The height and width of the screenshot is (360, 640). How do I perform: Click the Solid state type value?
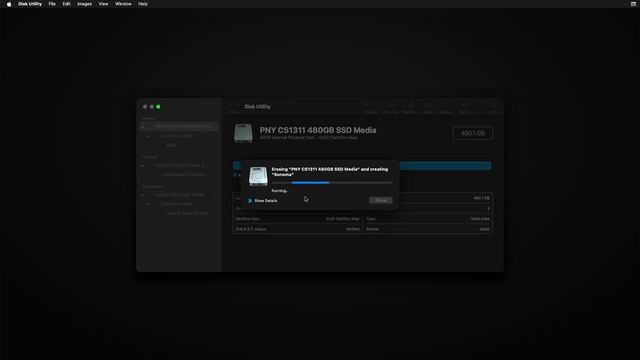480,219
